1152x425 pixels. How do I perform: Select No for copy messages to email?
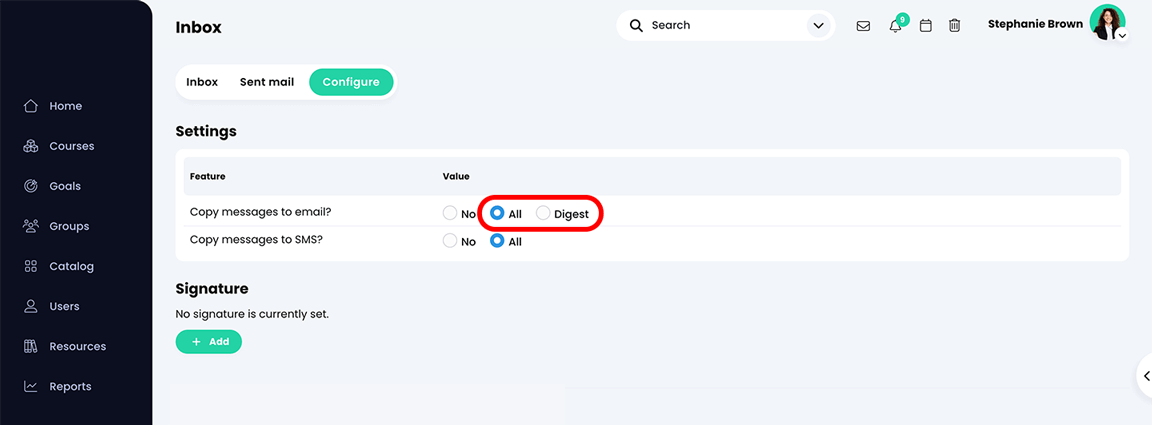450,213
